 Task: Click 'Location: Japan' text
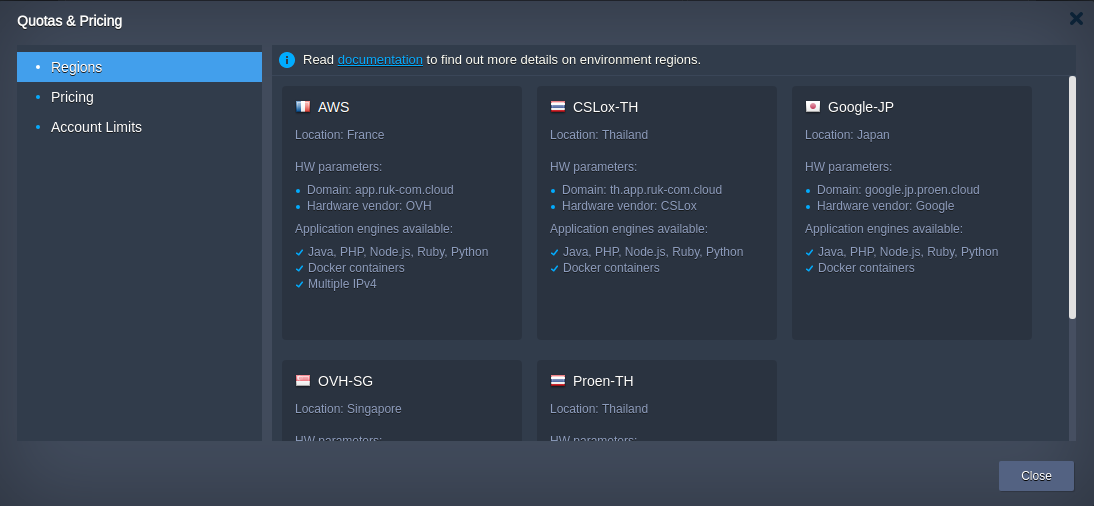coord(847,135)
